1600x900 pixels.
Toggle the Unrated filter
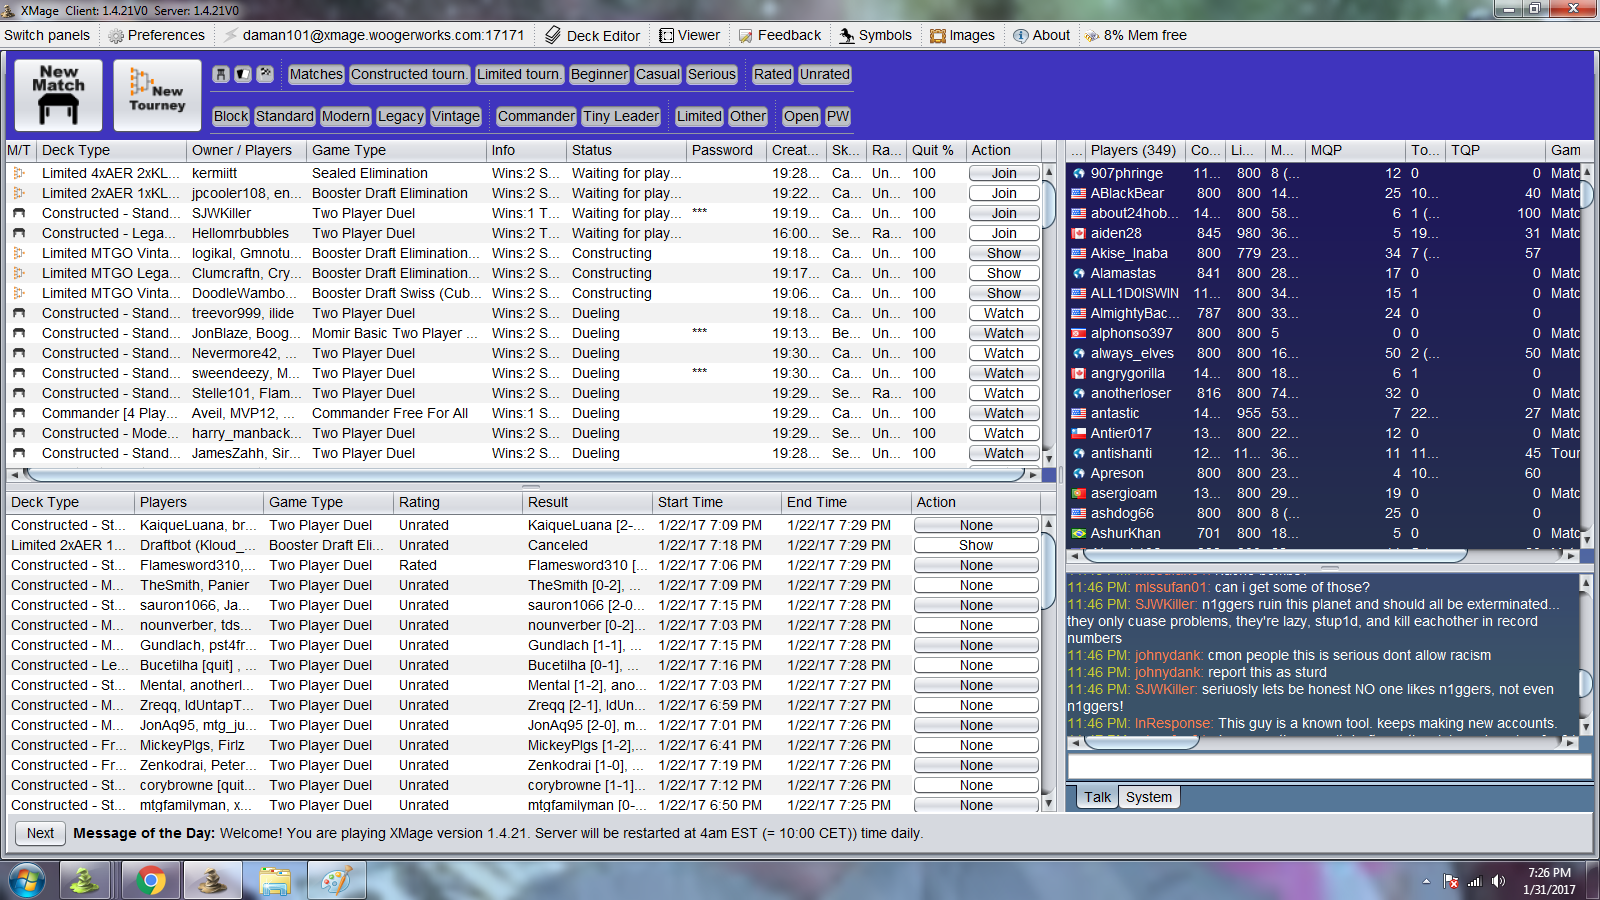(x=825, y=74)
